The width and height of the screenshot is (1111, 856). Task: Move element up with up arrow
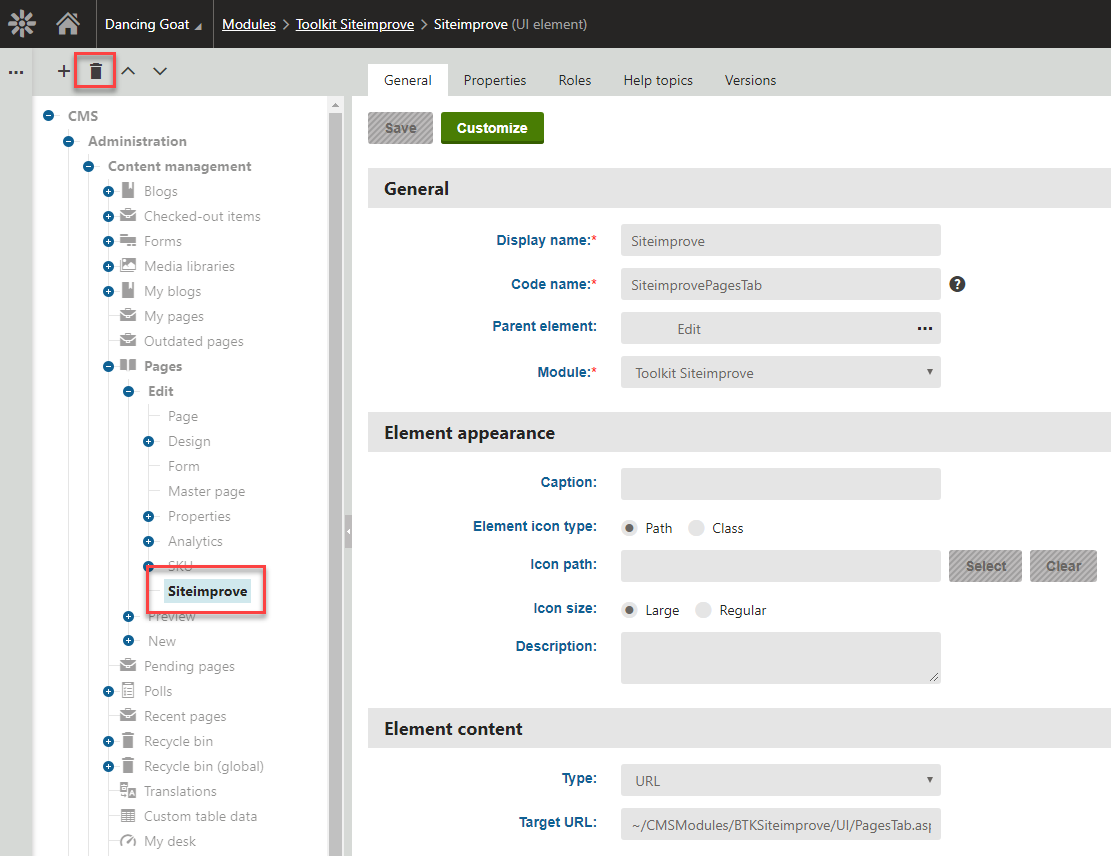click(128, 71)
